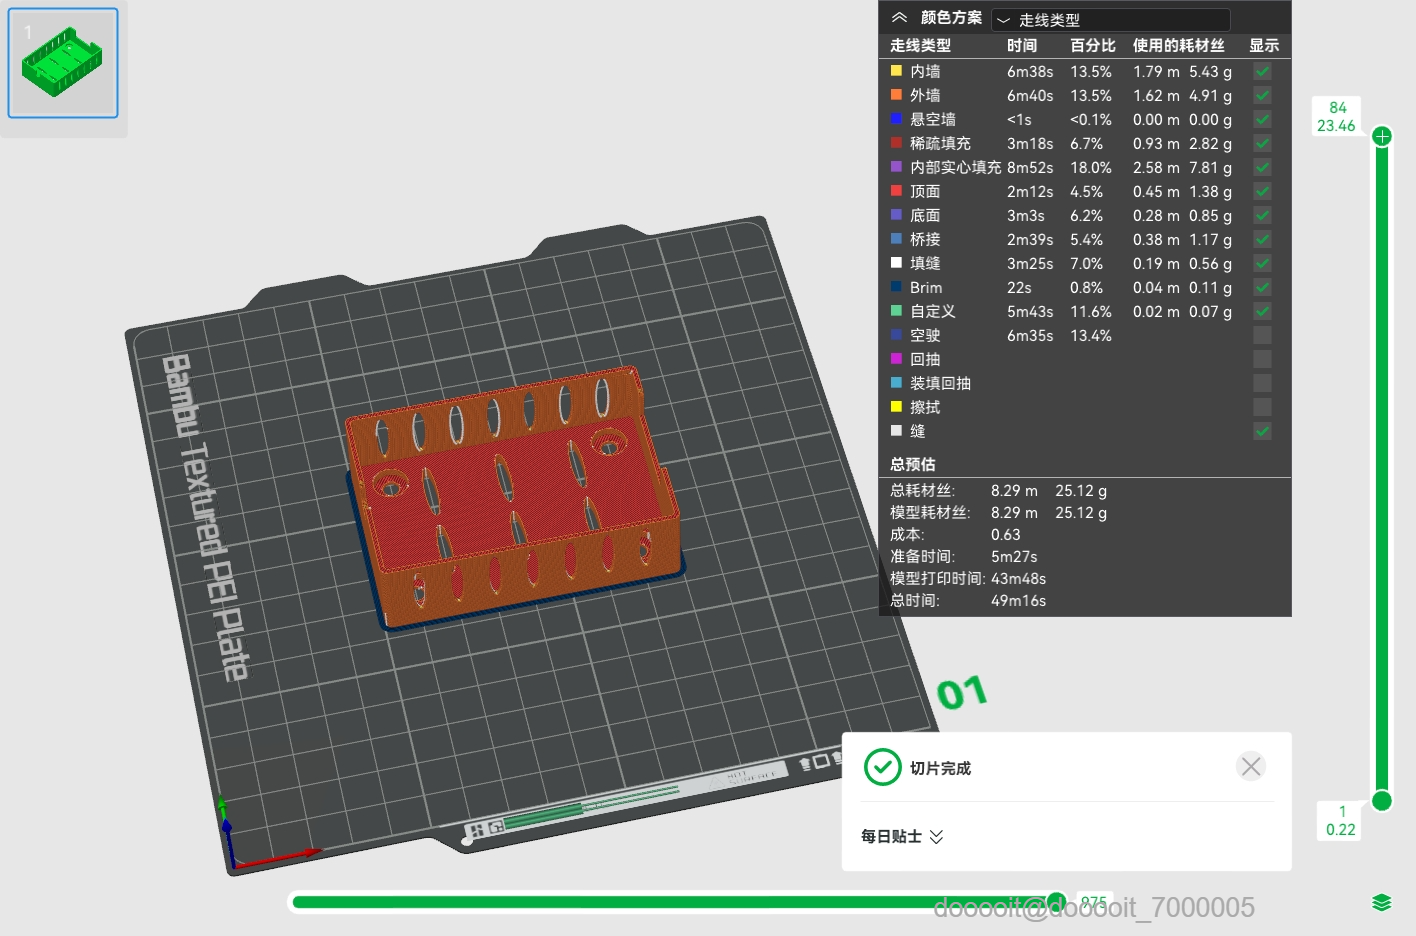Click the dark blue swatch beside Brim

(895, 287)
